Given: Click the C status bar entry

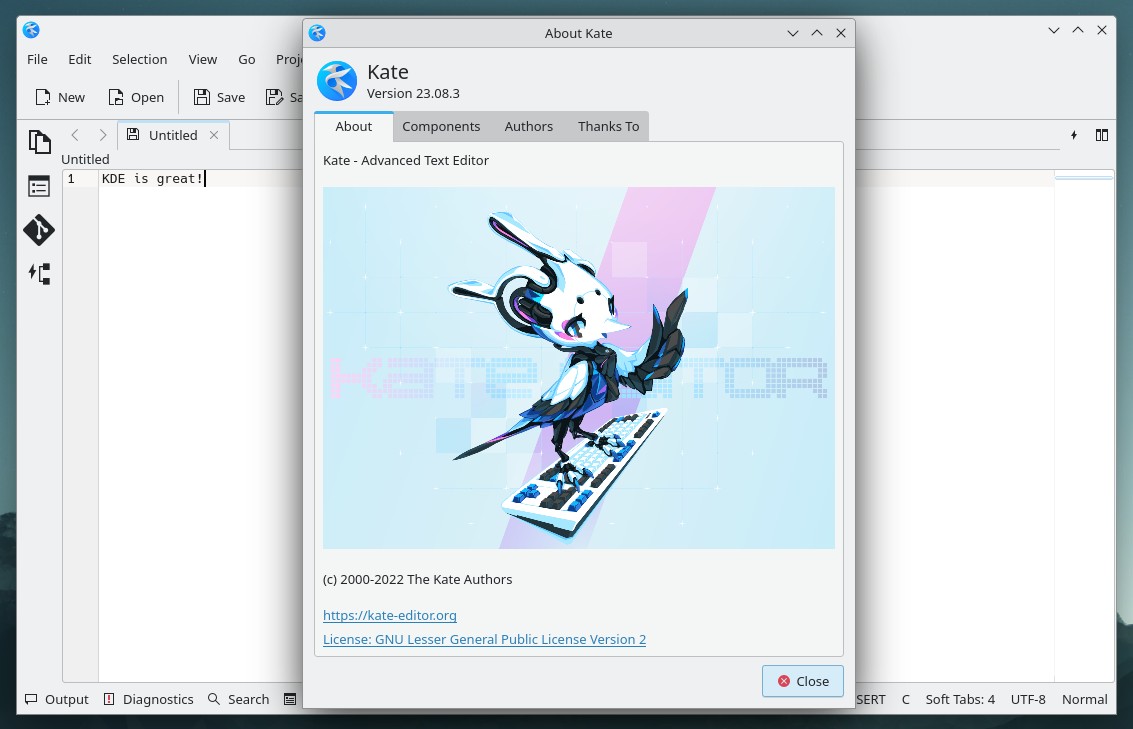Looking at the screenshot, I should pos(905,699).
